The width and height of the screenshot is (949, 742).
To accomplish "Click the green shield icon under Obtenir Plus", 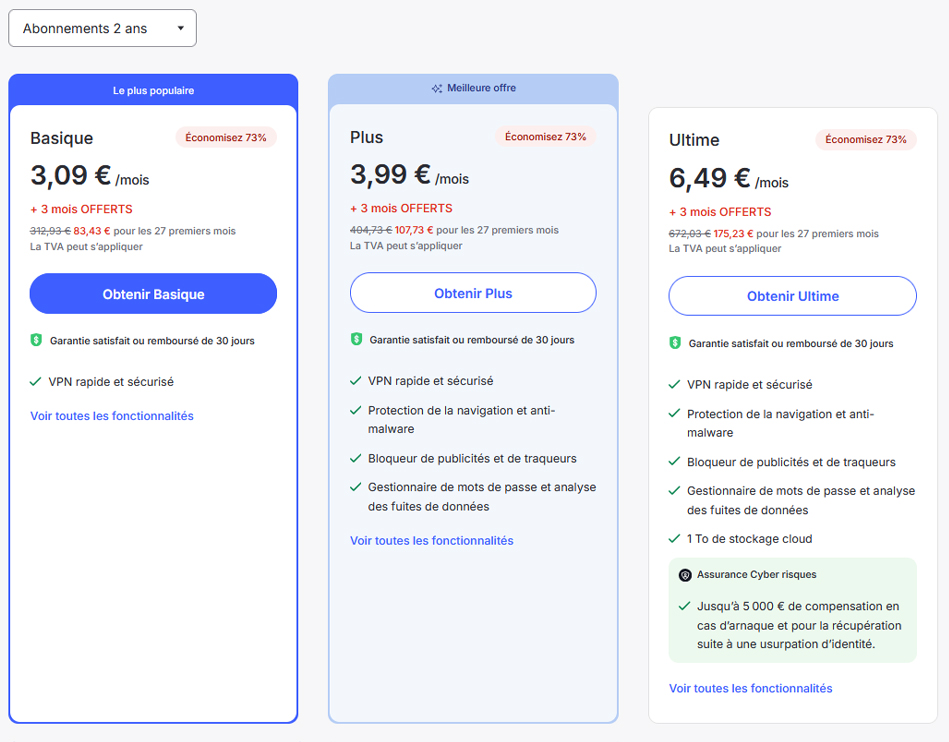I will pyautogui.click(x=356, y=340).
